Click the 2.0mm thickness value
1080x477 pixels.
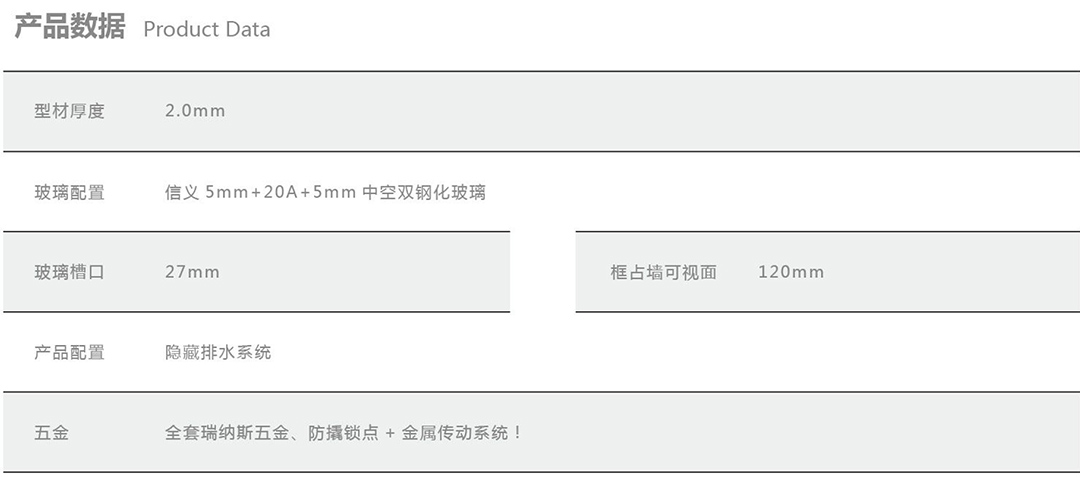coord(195,111)
